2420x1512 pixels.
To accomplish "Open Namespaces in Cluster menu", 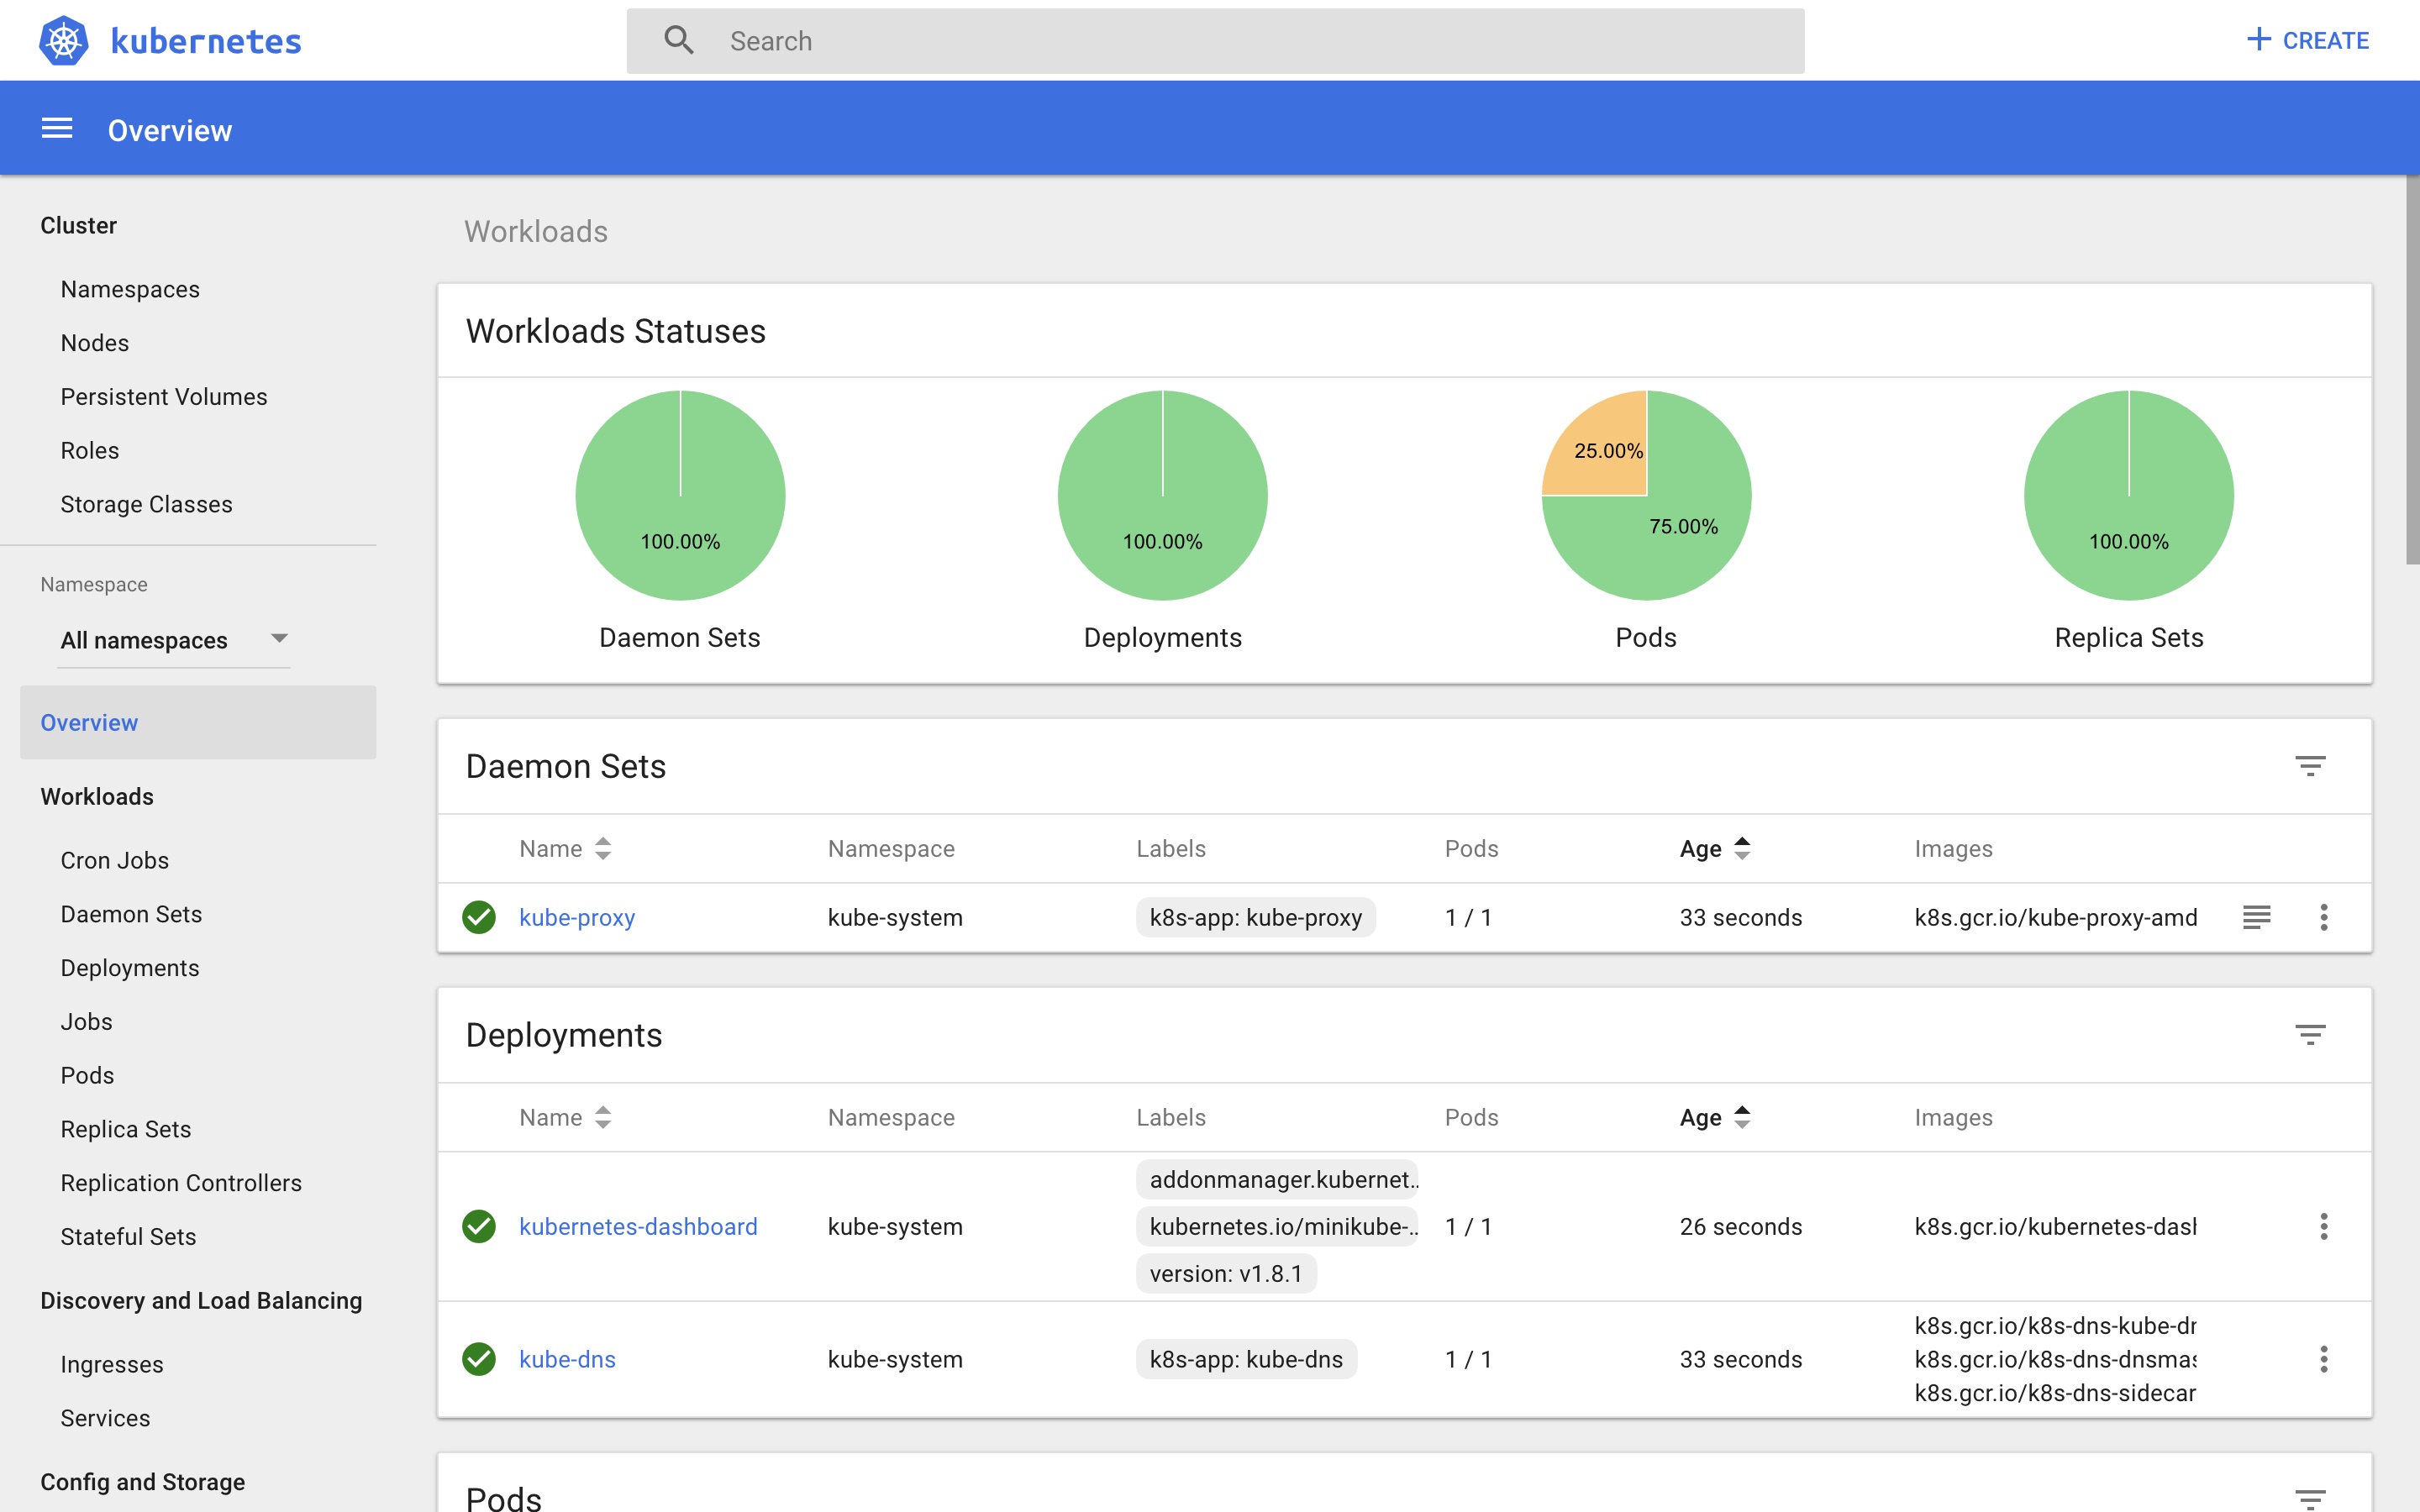I will click(x=130, y=289).
